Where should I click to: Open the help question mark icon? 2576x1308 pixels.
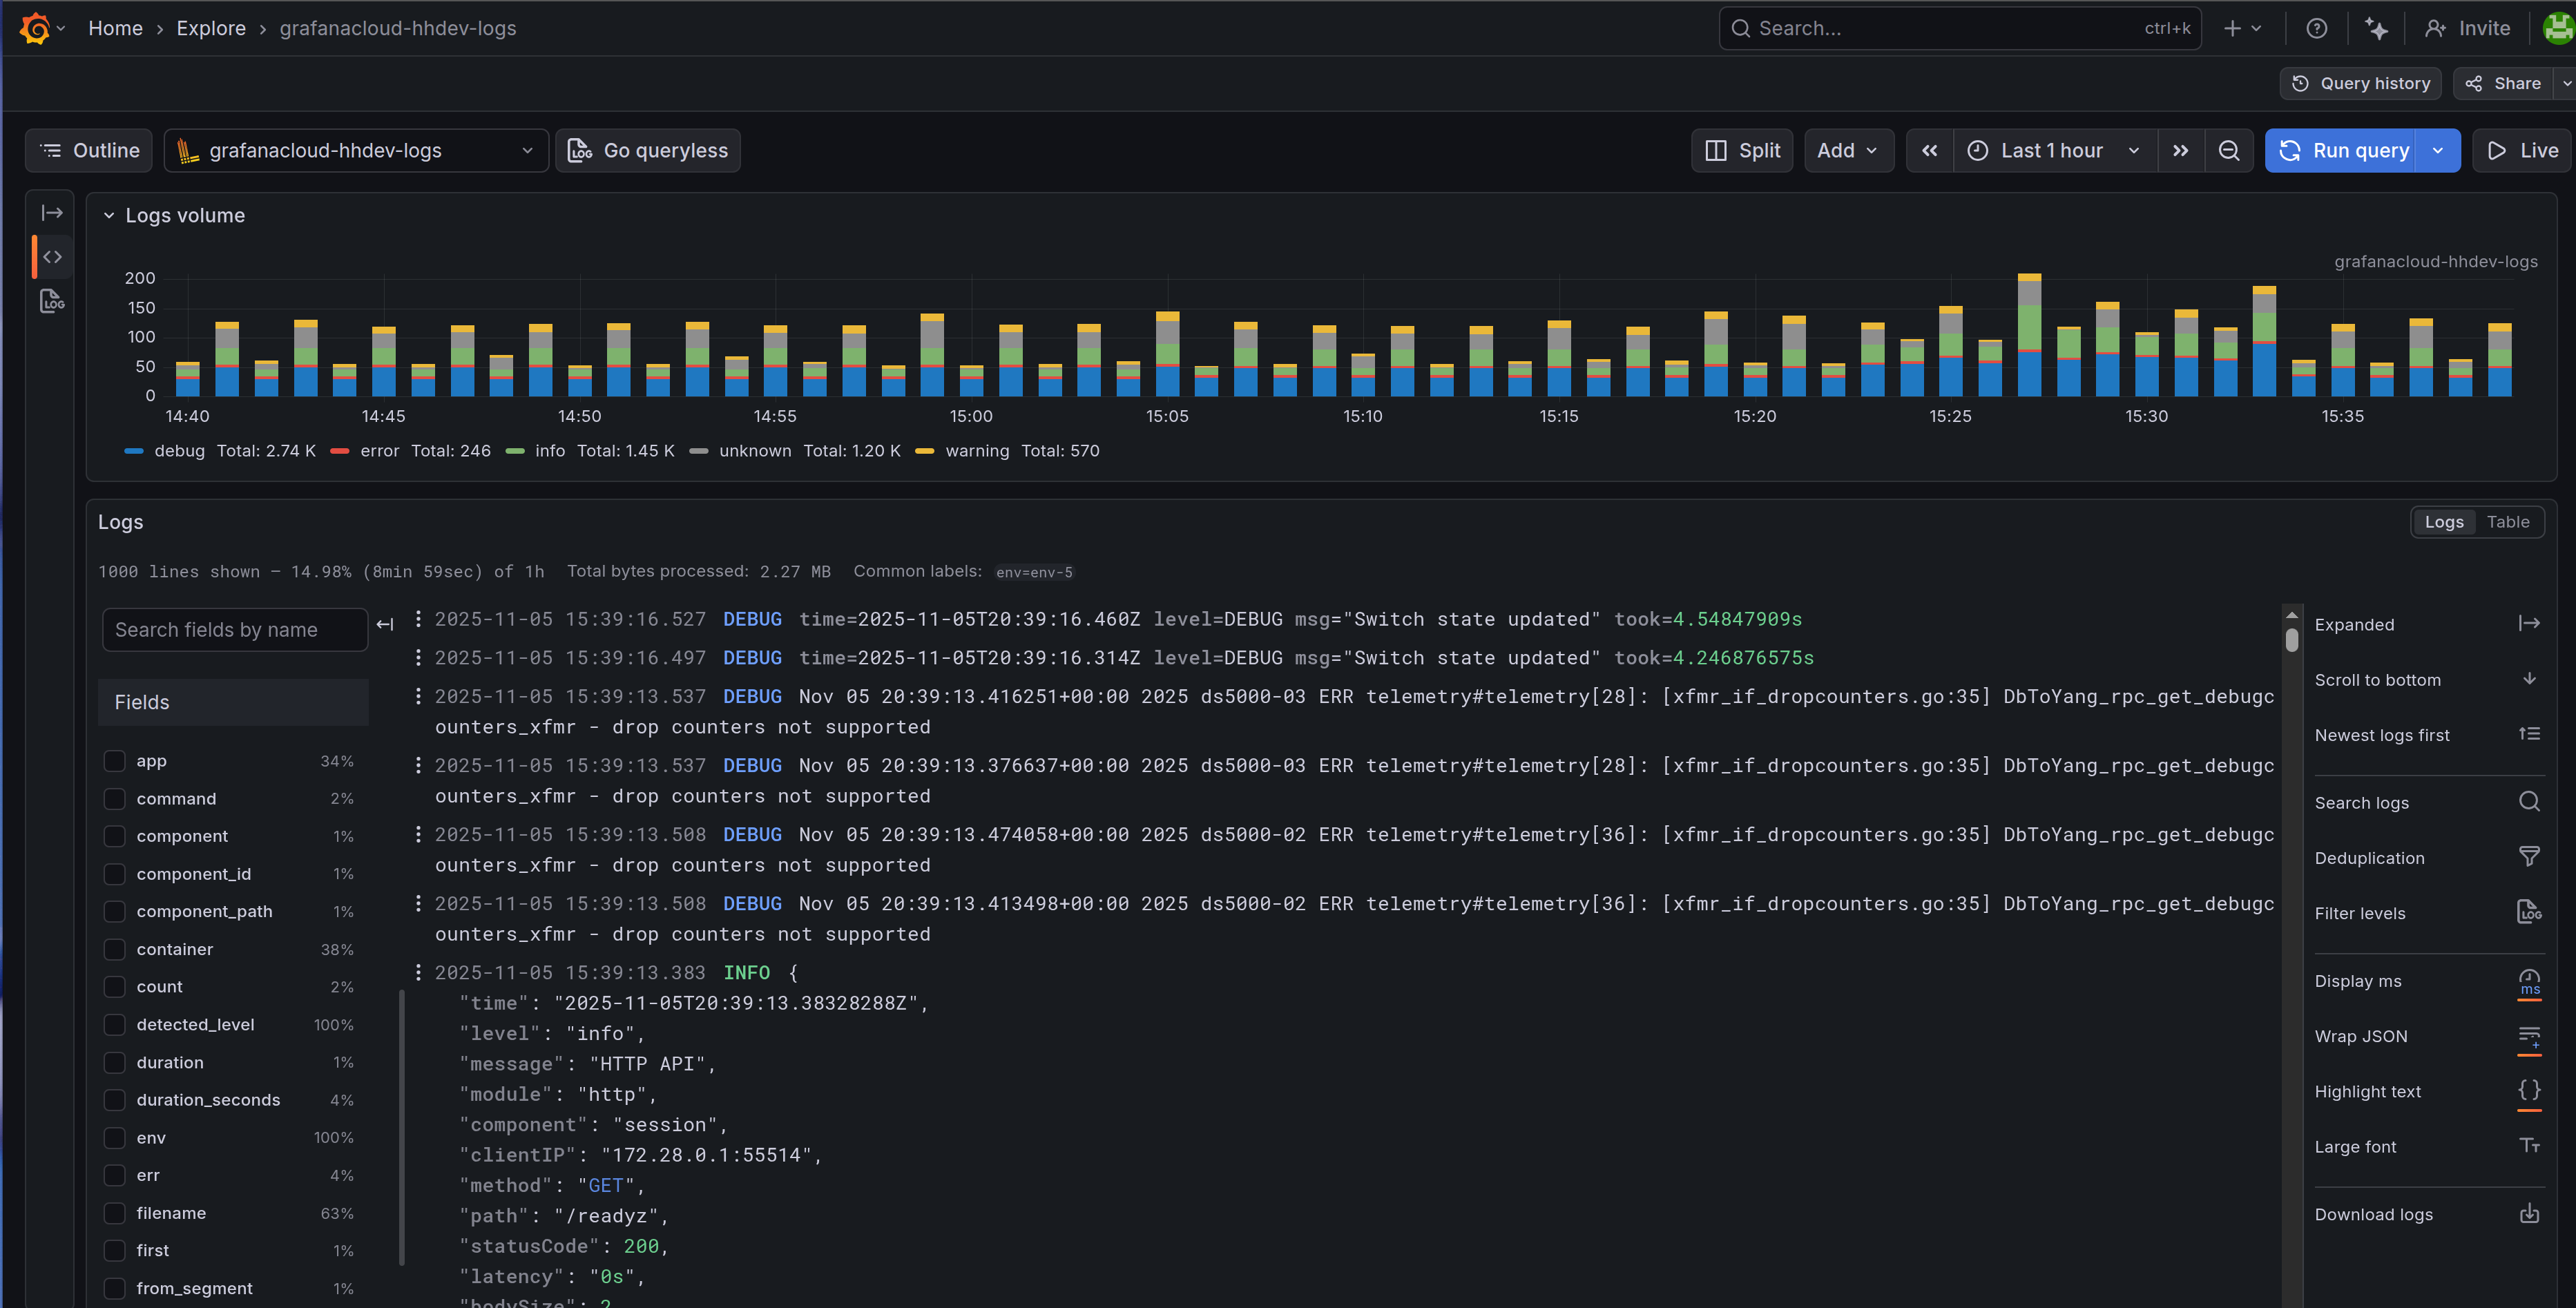coord(2316,28)
